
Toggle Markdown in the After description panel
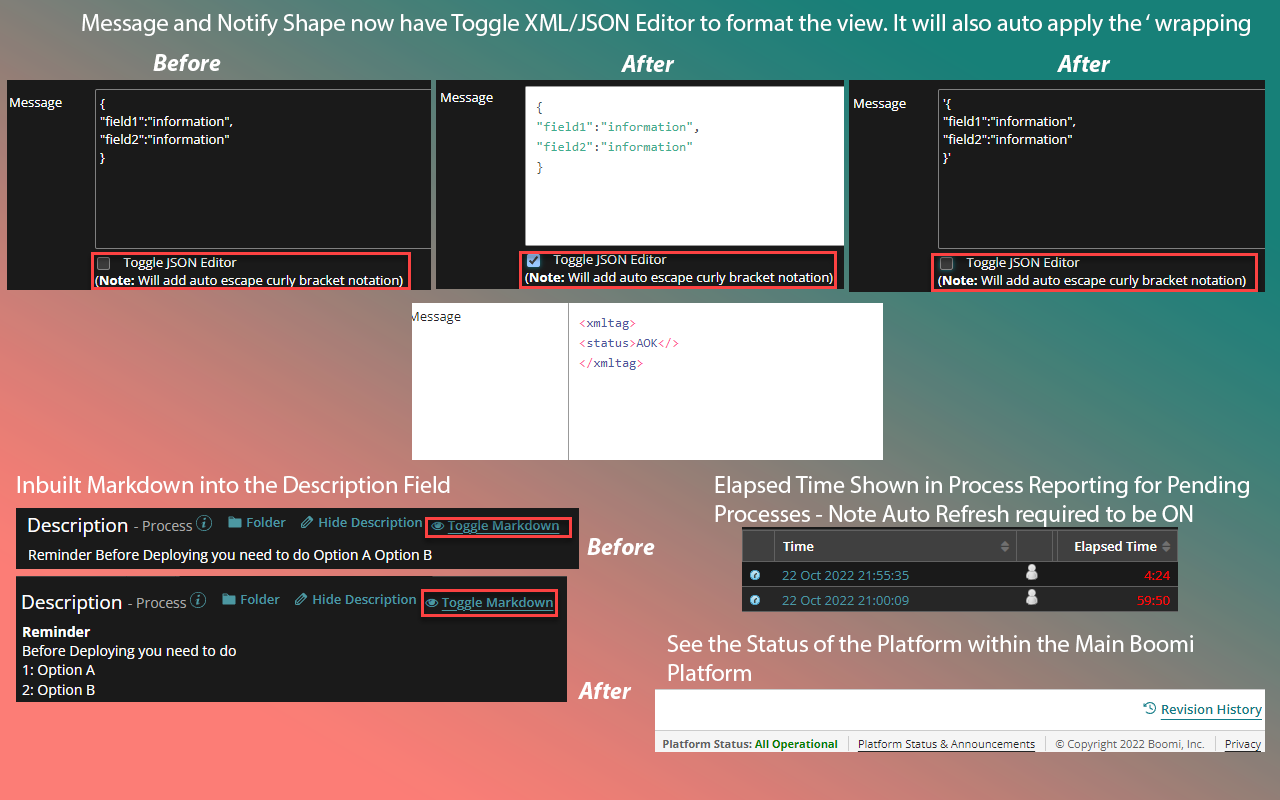497,602
